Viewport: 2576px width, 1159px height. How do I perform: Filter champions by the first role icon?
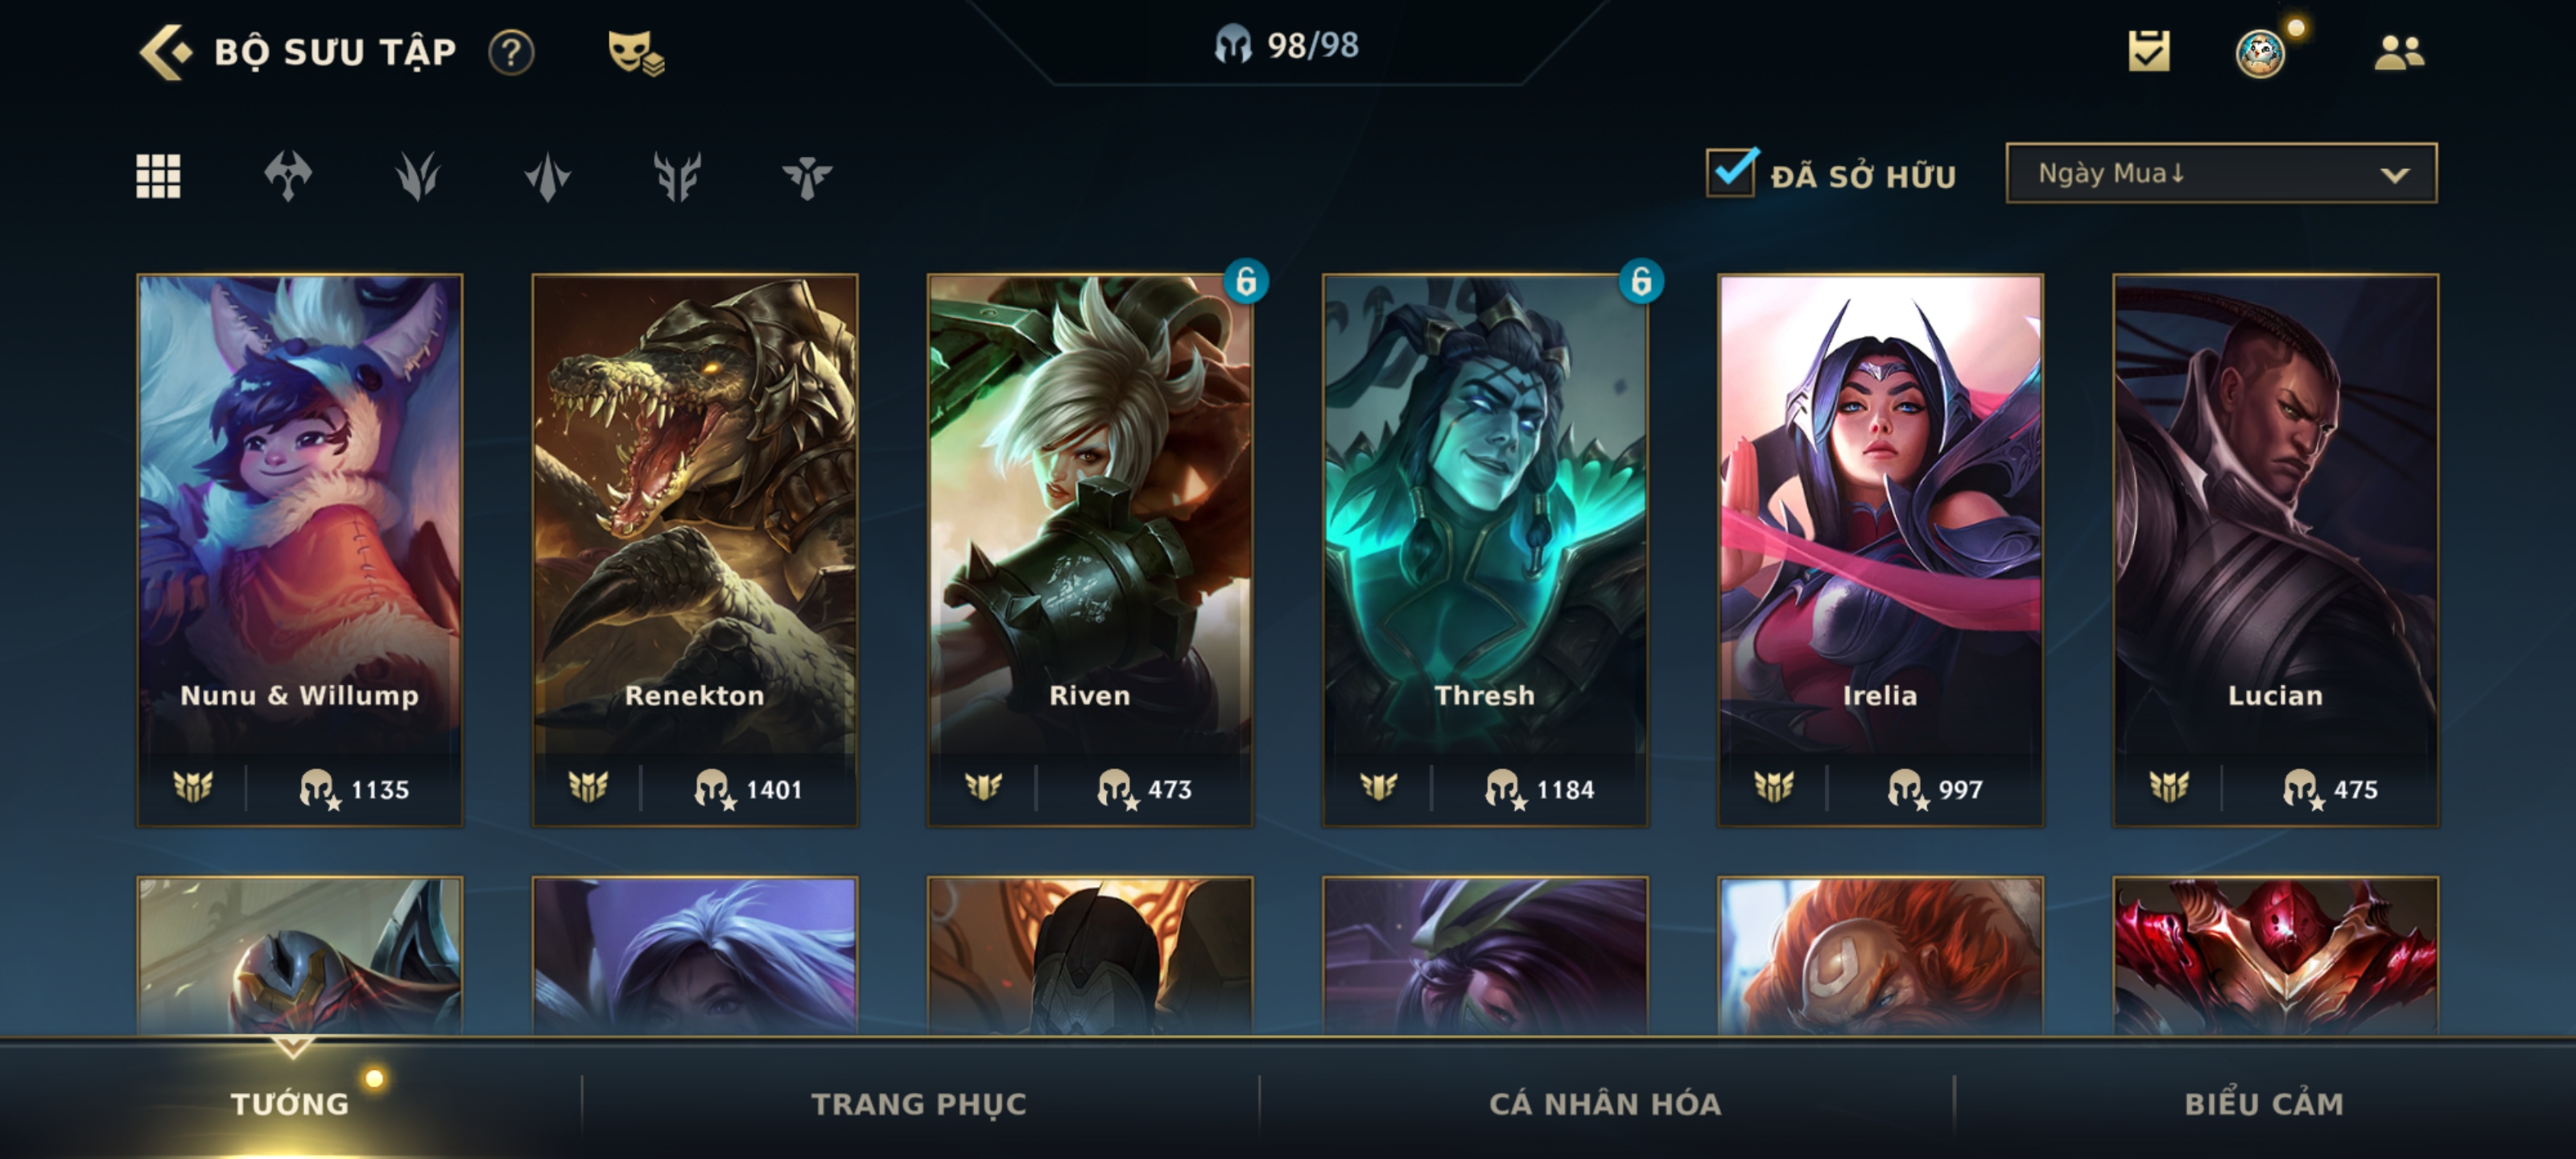[x=288, y=176]
